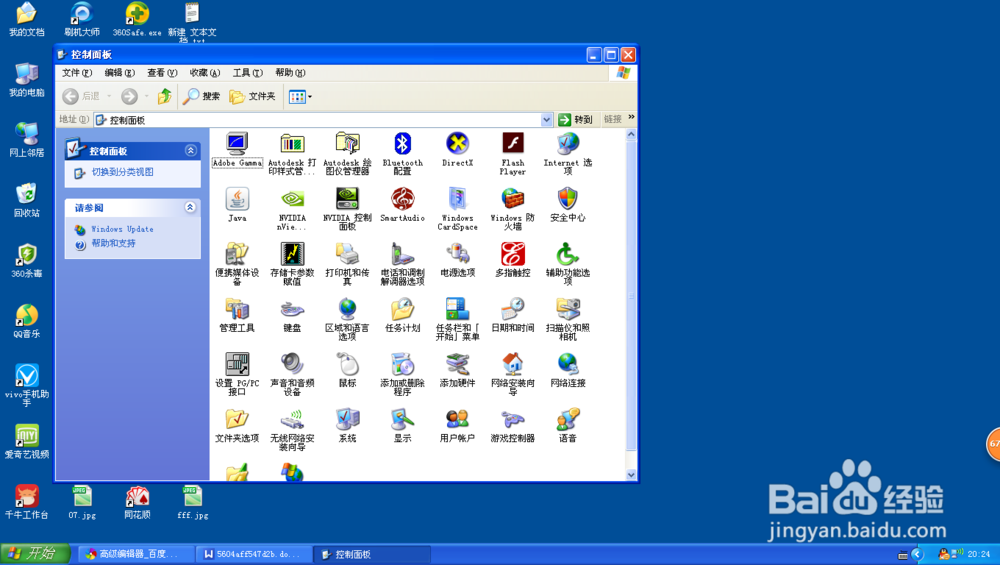Open the forward button history dropdown
Image resolution: width=1000 pixels, height=565 pixels.
coord(147,96)
